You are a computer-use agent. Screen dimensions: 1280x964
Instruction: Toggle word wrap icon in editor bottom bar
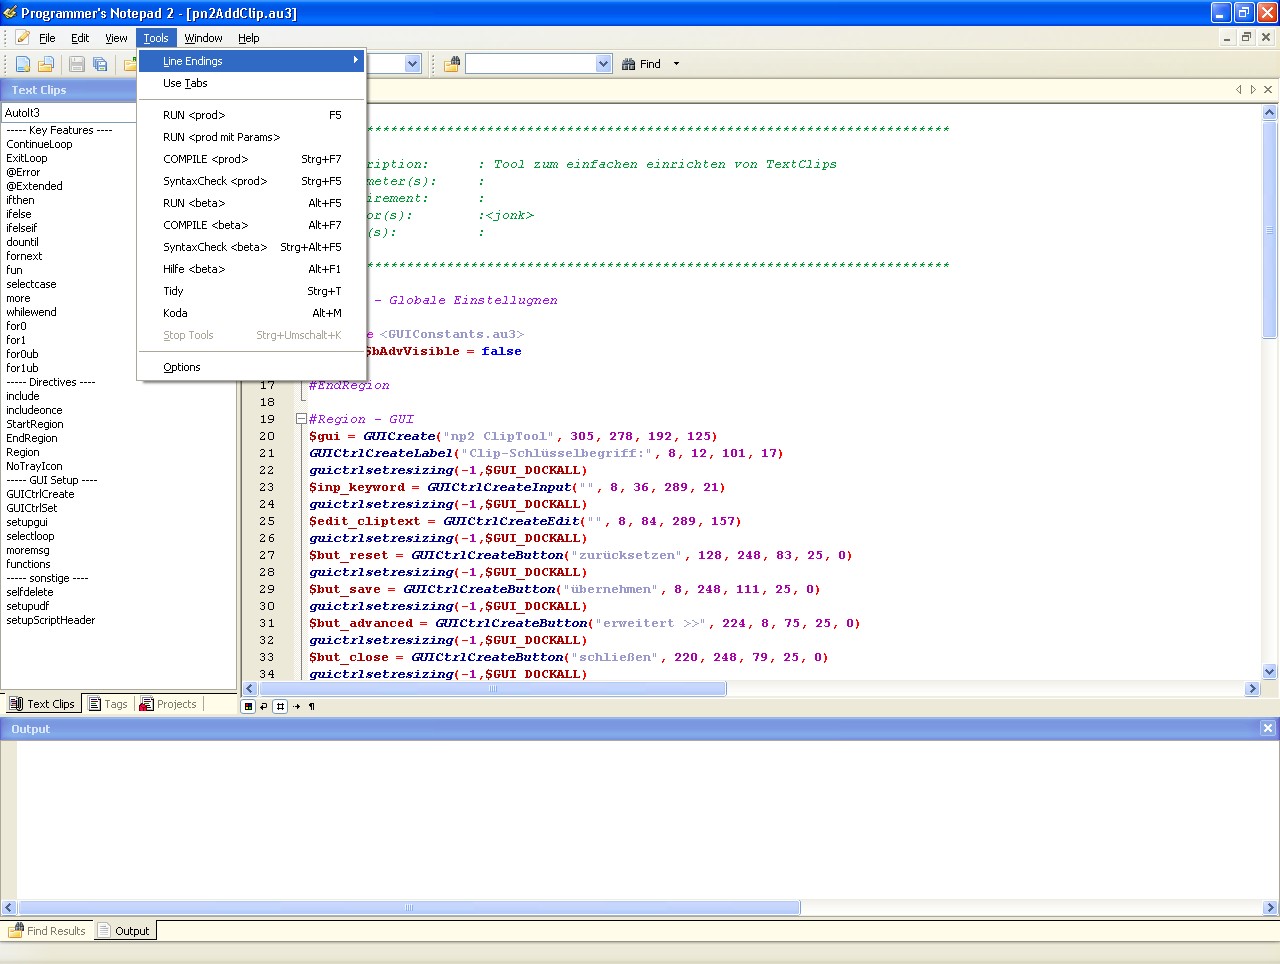click(x=264, y=706)
